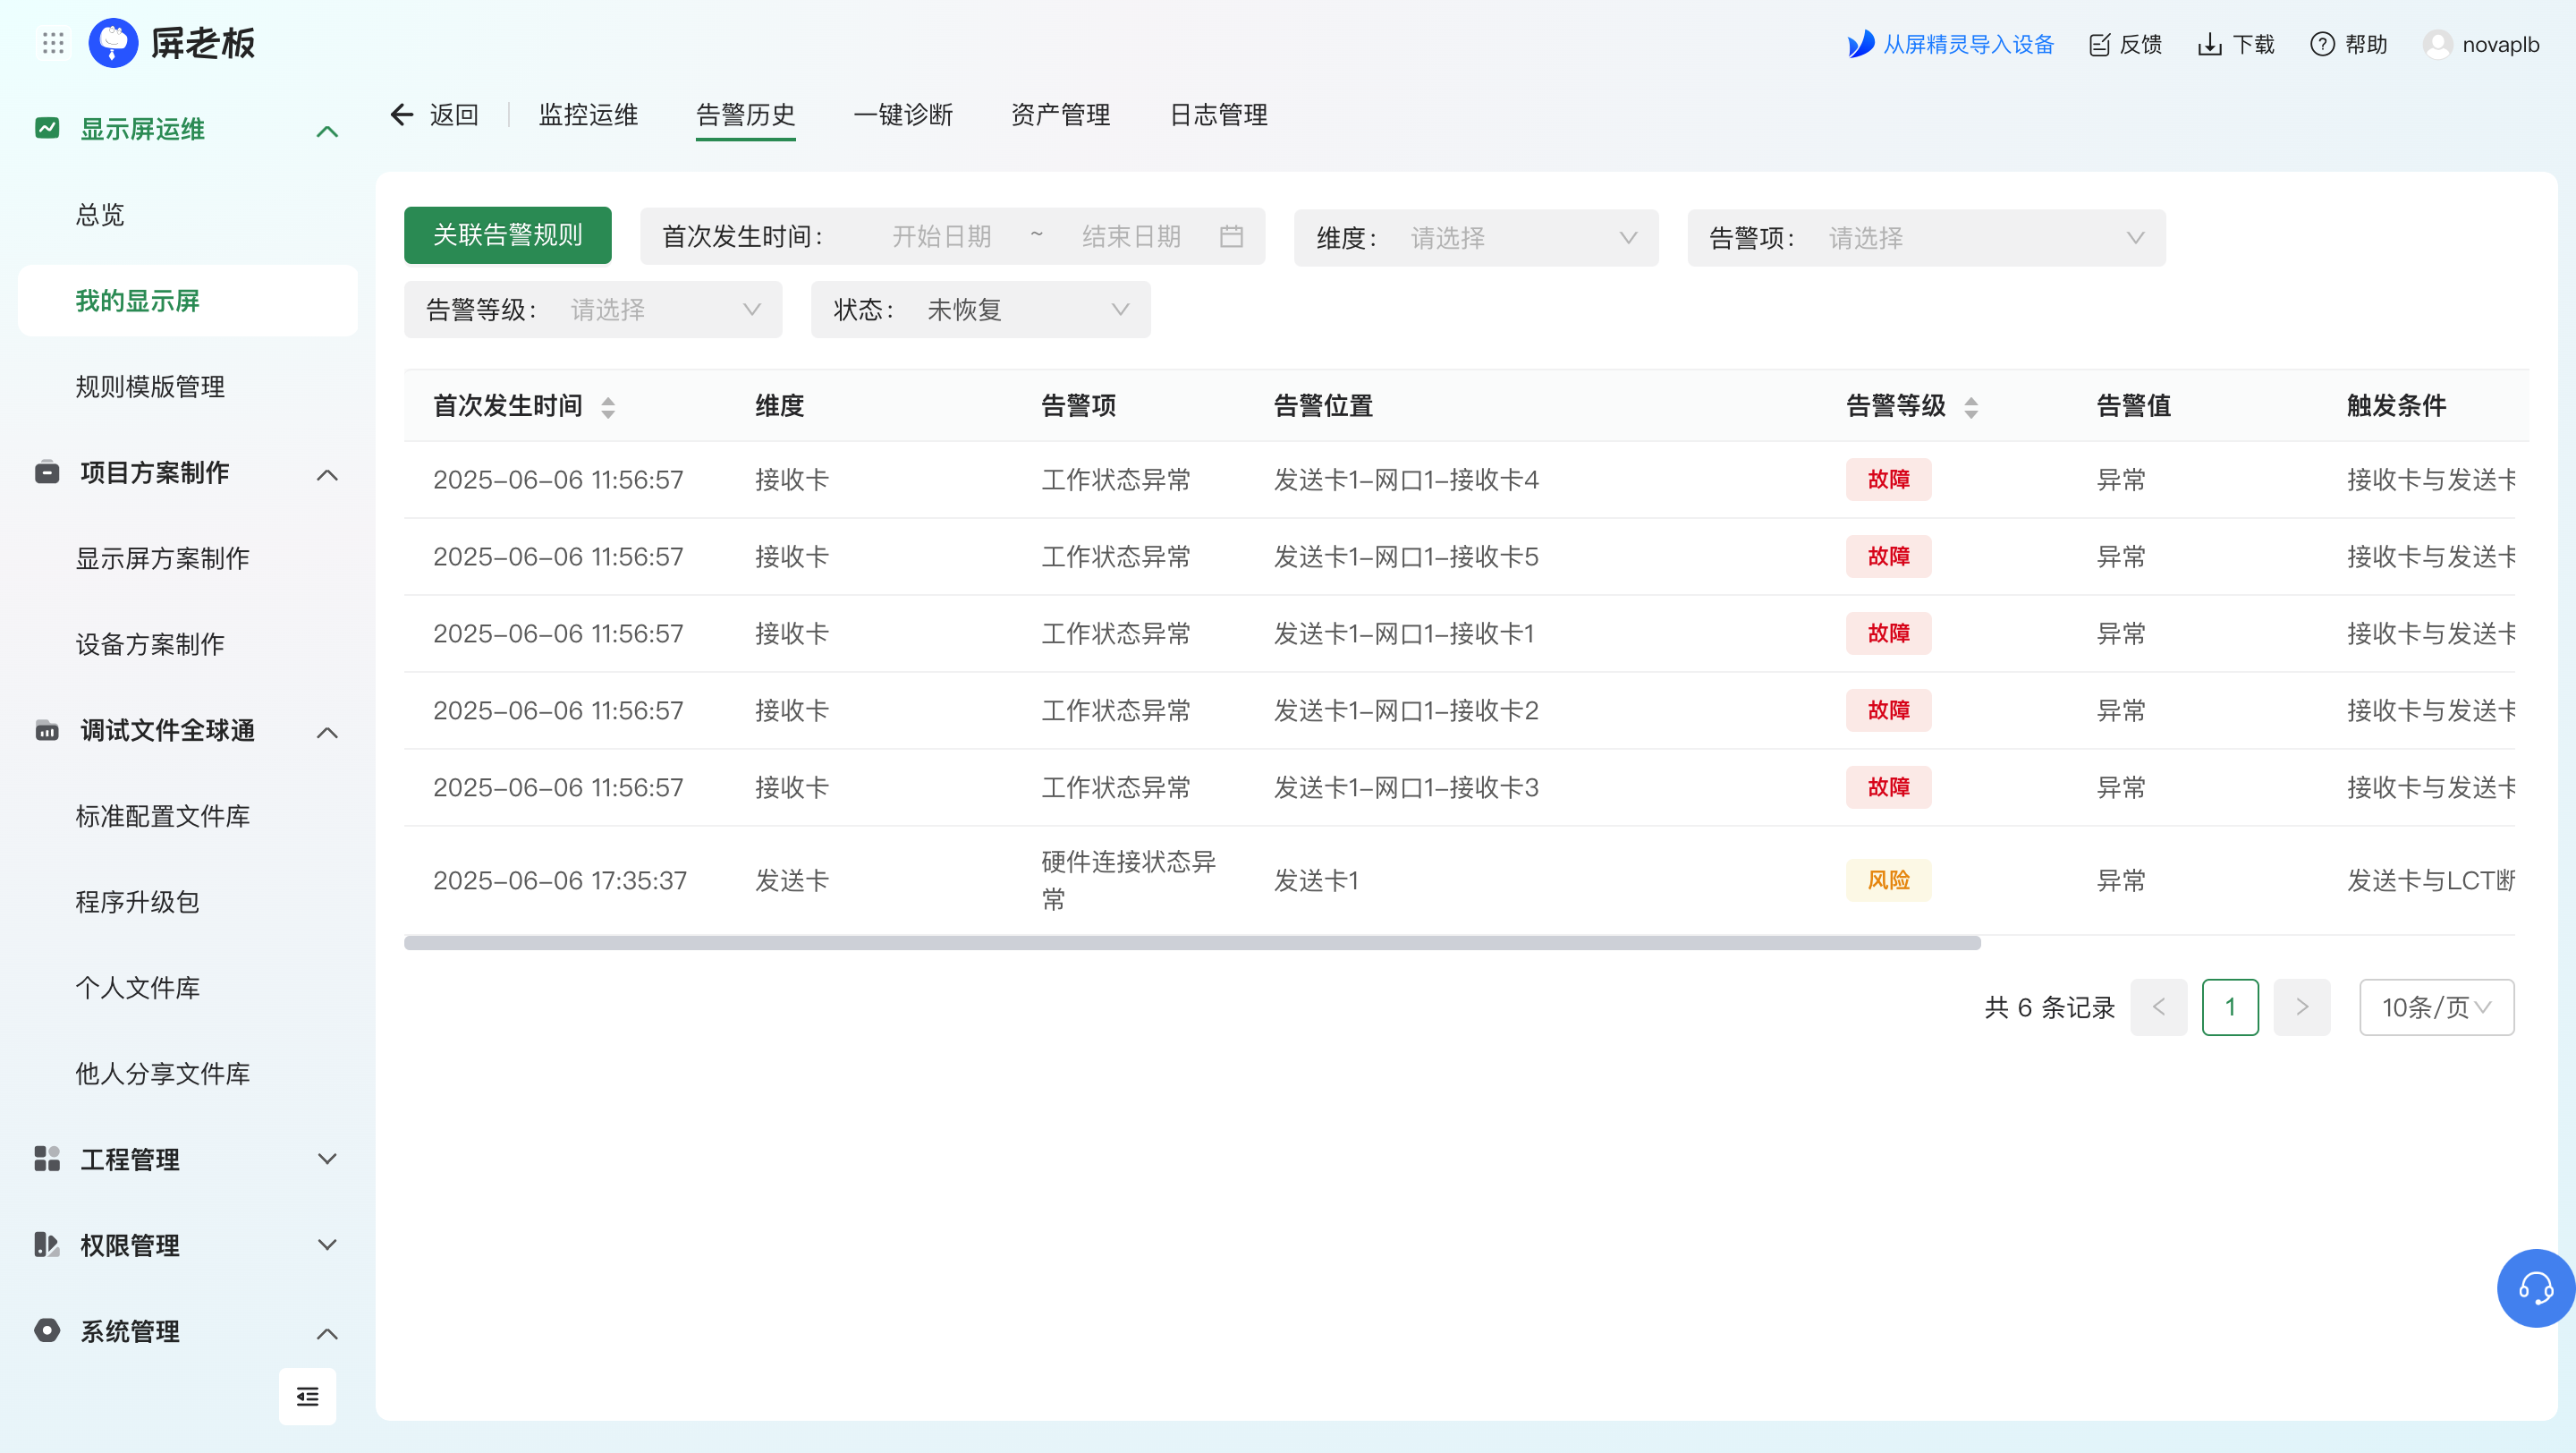Open the 告警等级 dropdown filter
Screen dimensions: 2576x1453
click(x=593, y=309)
